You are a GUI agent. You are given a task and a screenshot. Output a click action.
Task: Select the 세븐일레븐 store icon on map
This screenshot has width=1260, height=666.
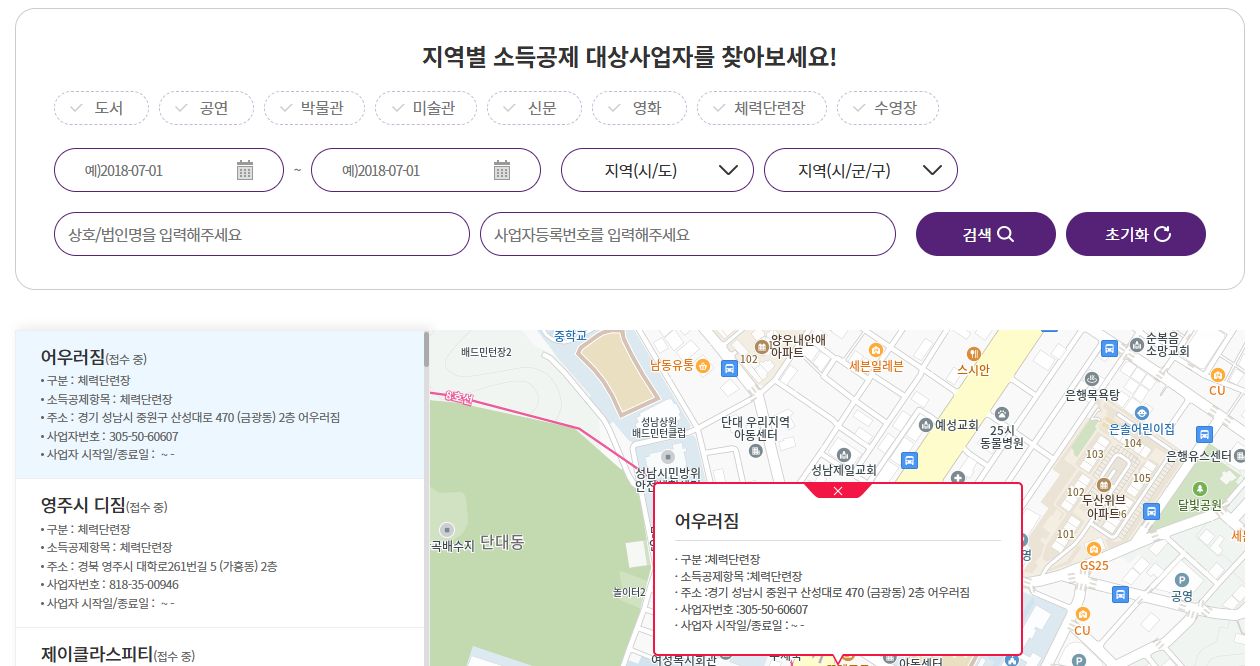point(876,350)
